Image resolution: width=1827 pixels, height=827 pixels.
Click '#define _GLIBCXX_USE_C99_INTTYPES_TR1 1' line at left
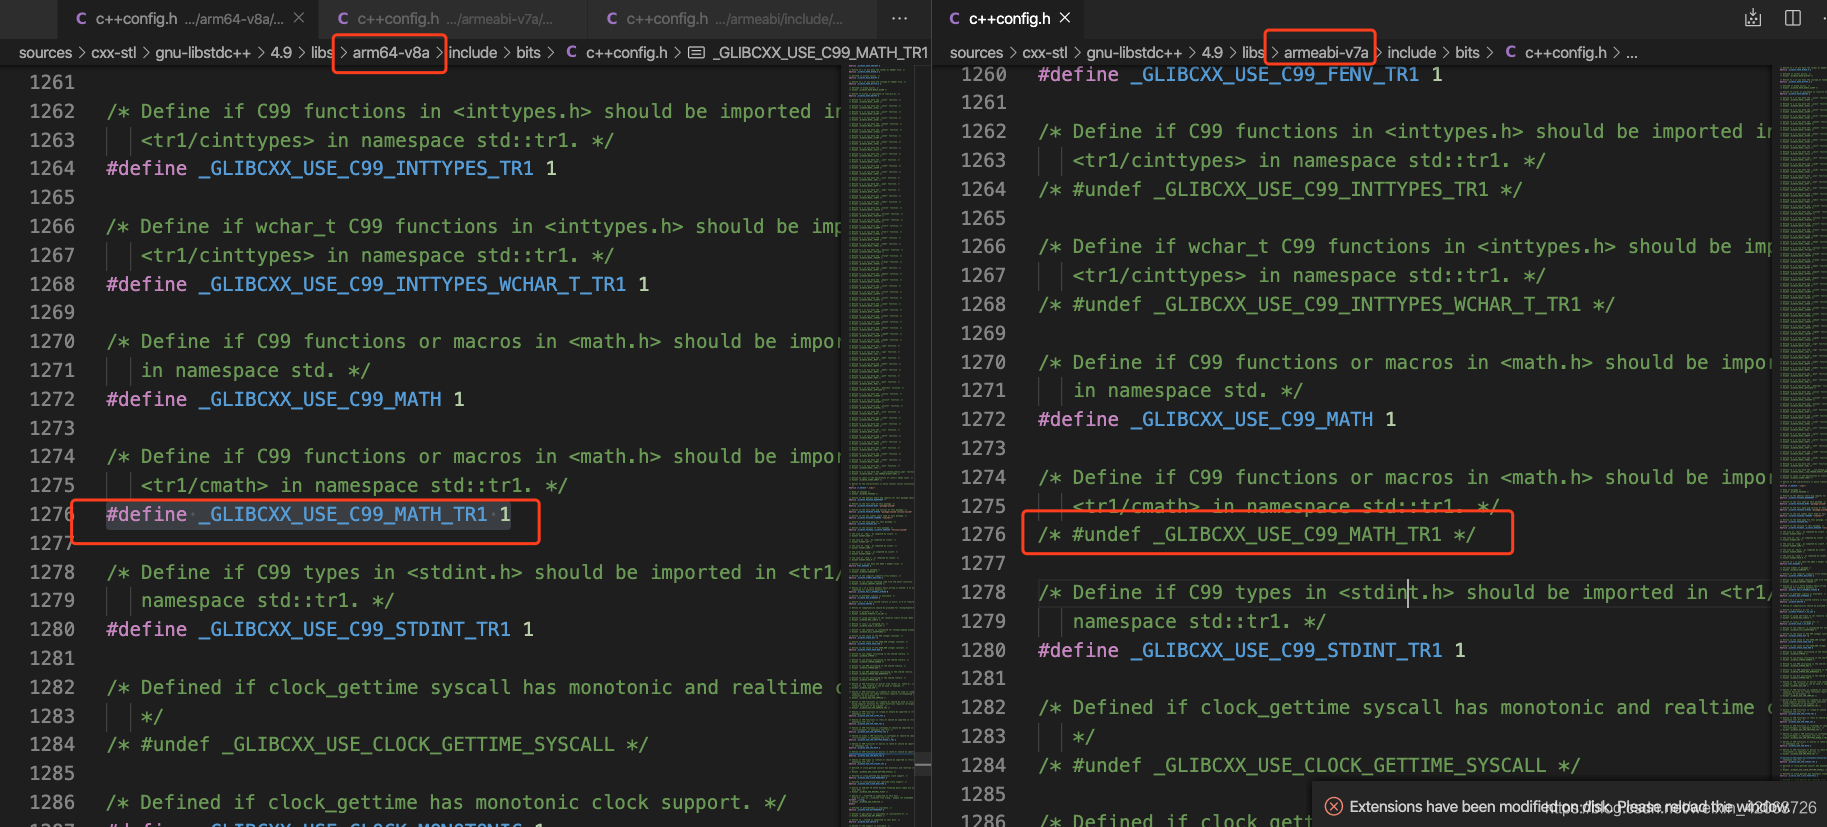coord(331,168)
